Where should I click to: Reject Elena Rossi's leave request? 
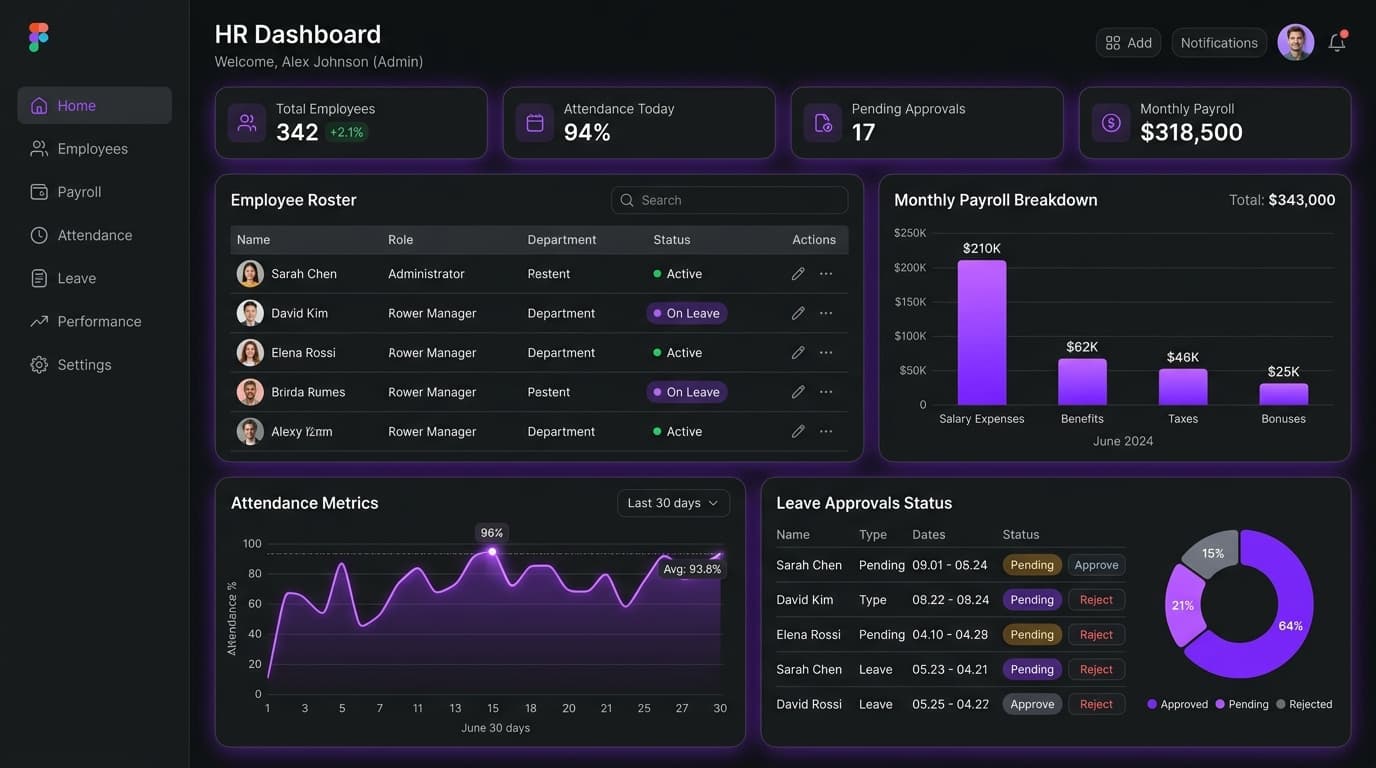click(1096, 635)
